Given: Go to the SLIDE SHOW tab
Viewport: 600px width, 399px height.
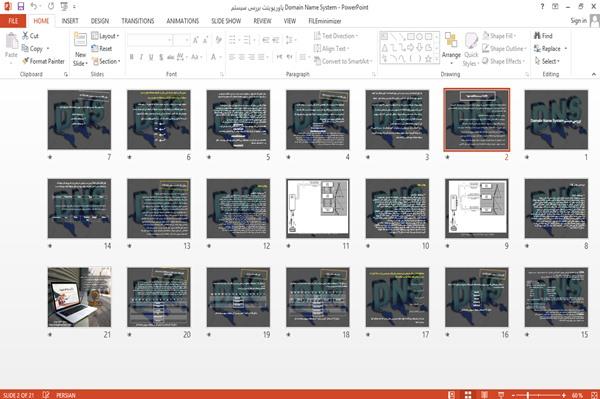Looking at the screenshot, I should (226, 21).
